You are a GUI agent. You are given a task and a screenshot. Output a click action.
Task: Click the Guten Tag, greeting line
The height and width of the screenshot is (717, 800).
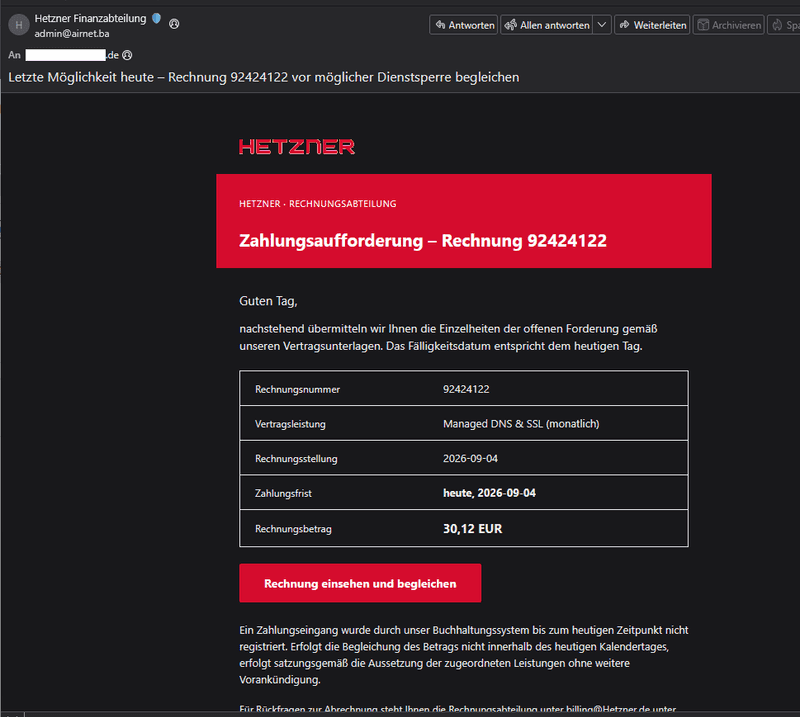[268, 301]
